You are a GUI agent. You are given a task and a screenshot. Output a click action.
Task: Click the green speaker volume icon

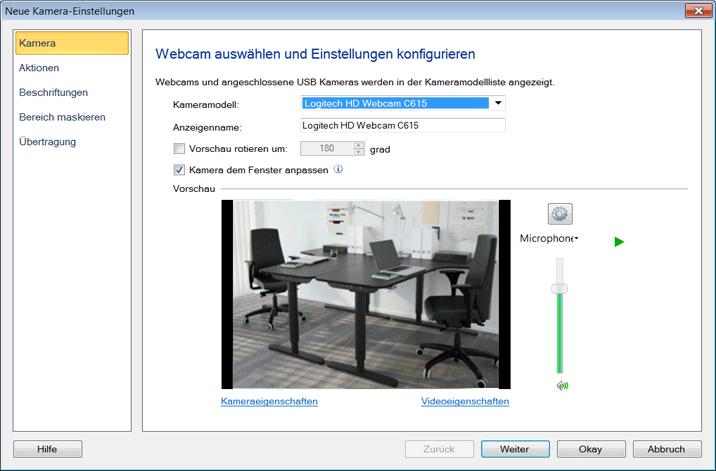pyautogui.click(x=562, y=385)
